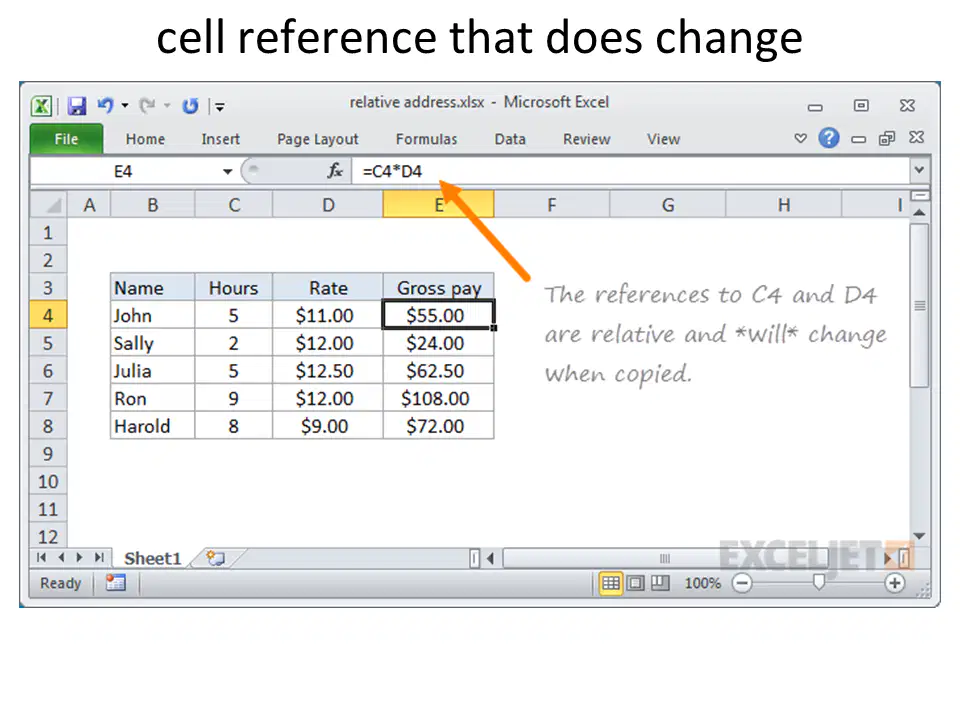The width and height of the screenshot is (960, 720).
Task: Insert a new worksheet tab icon
Action: (216, 558)
